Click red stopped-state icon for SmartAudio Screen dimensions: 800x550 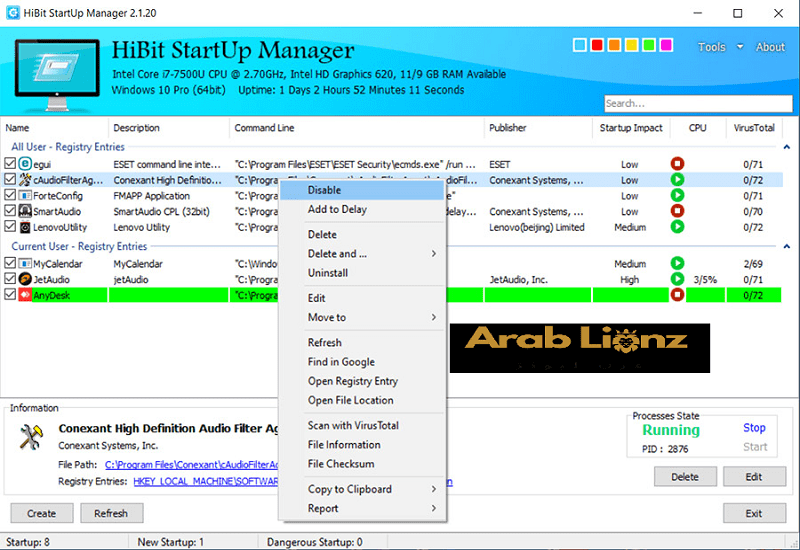[677, 211]
